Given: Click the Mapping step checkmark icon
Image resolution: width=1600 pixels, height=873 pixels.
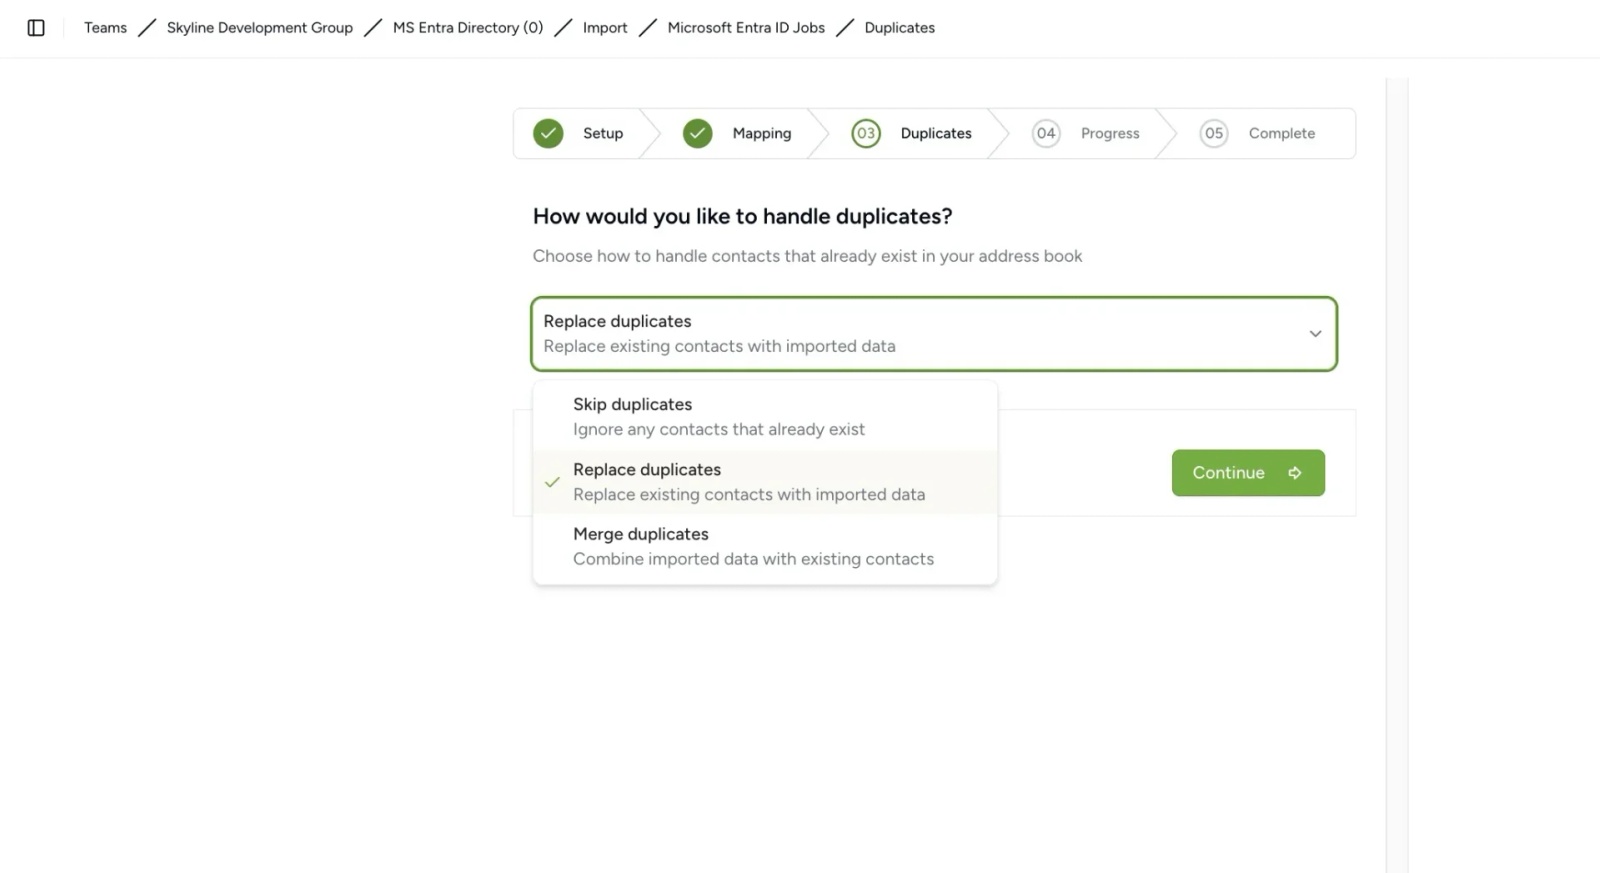Looking at the screenshot, I should pos(697,133).
